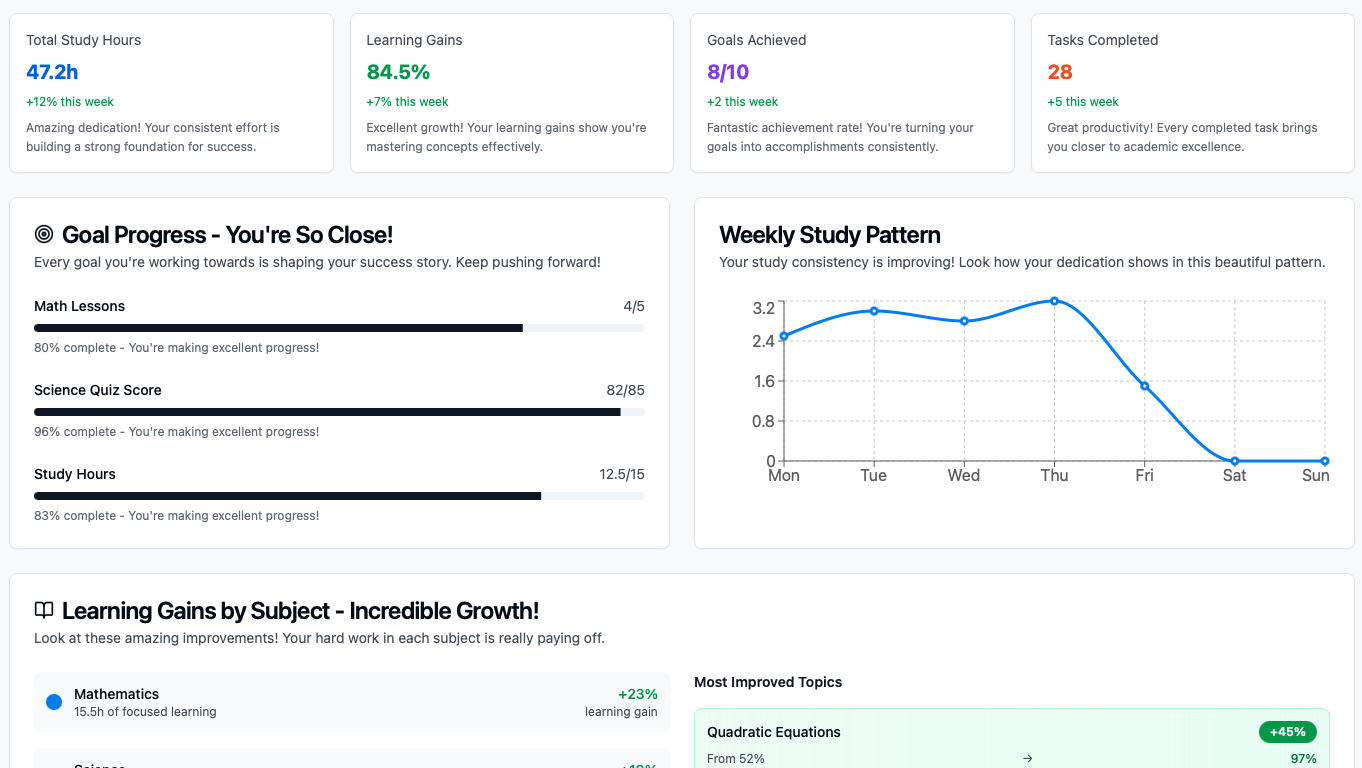Screen dimensions: 1362x768
Task: Click the Saturday data point on chart
Action: [1235, 461]
